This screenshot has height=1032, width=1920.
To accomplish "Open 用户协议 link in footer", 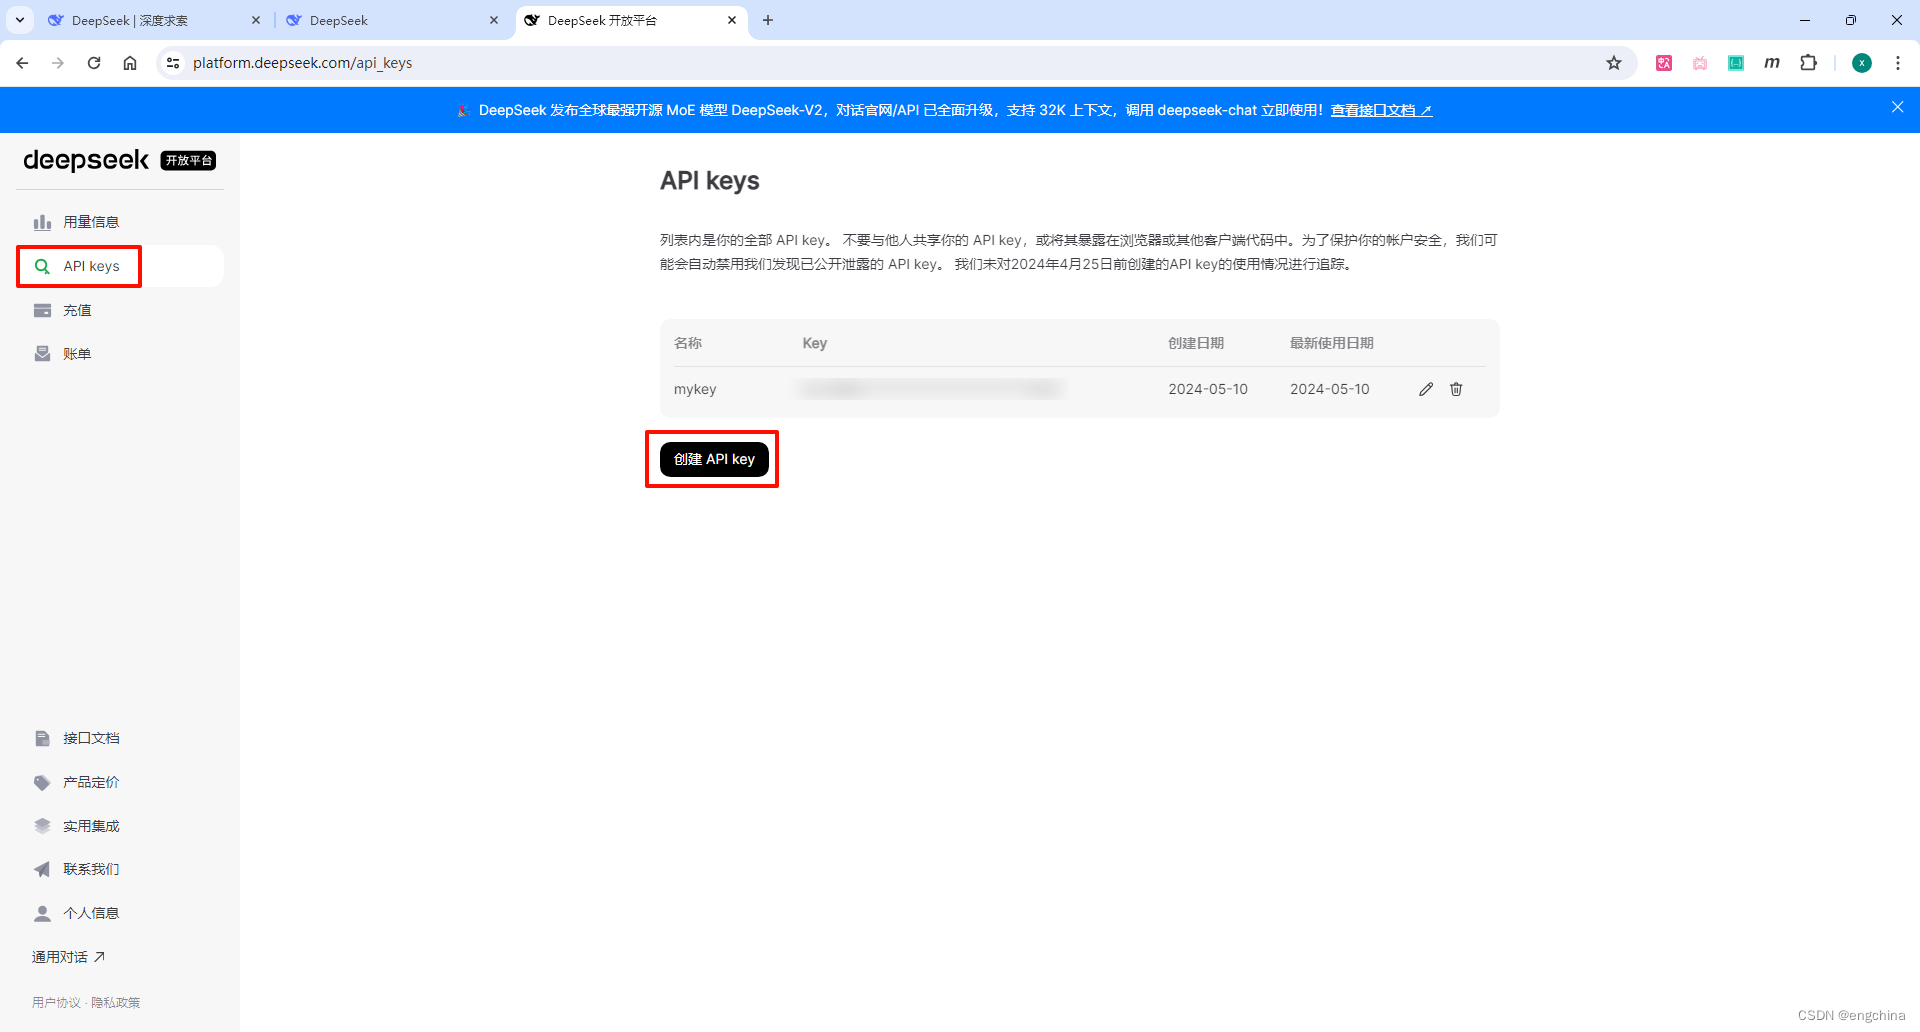I will click(x=56, y=1002).
